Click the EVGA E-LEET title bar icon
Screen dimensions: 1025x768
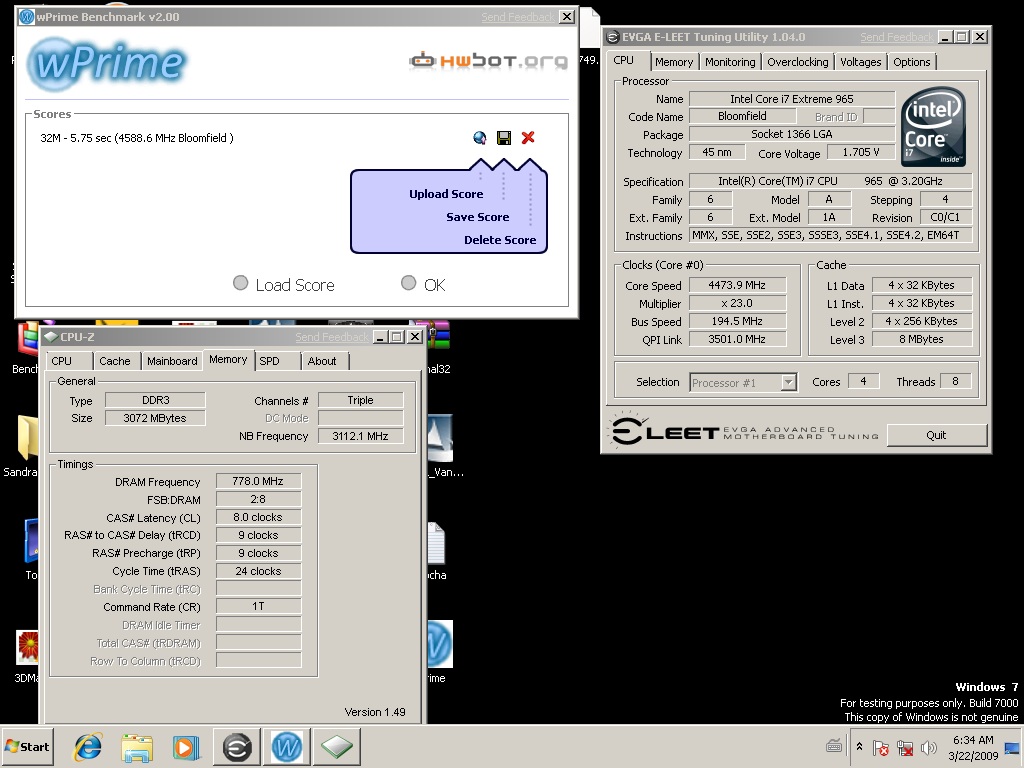point(613,37)
